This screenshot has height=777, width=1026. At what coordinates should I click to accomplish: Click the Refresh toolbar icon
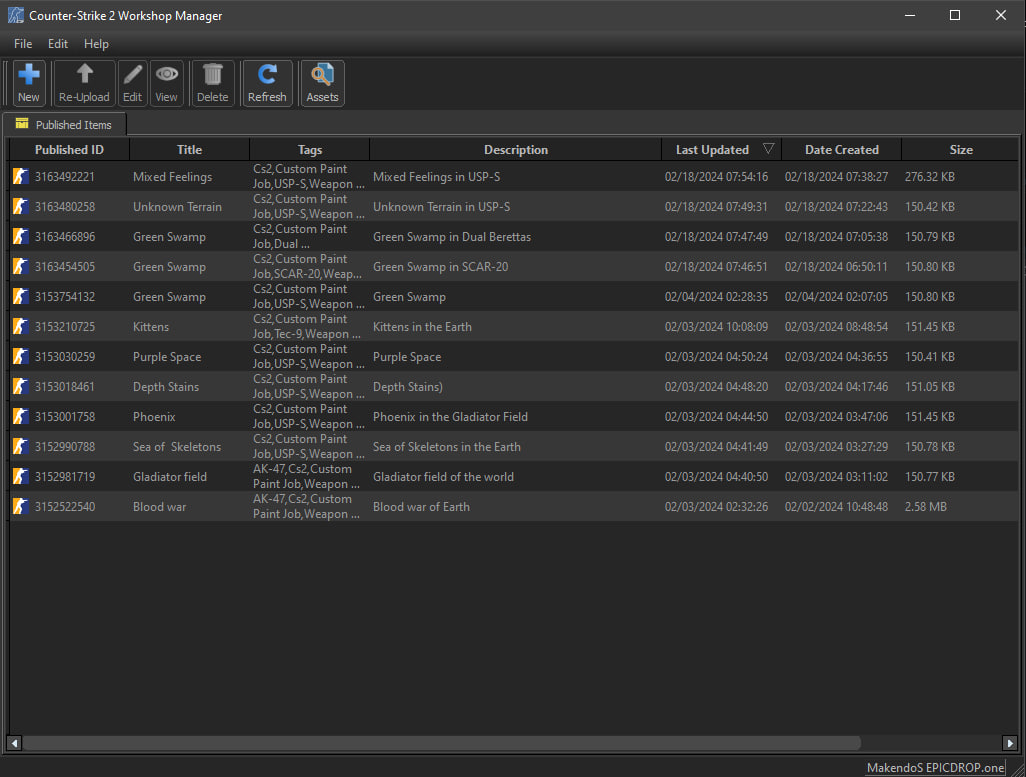tap(267, 74)
